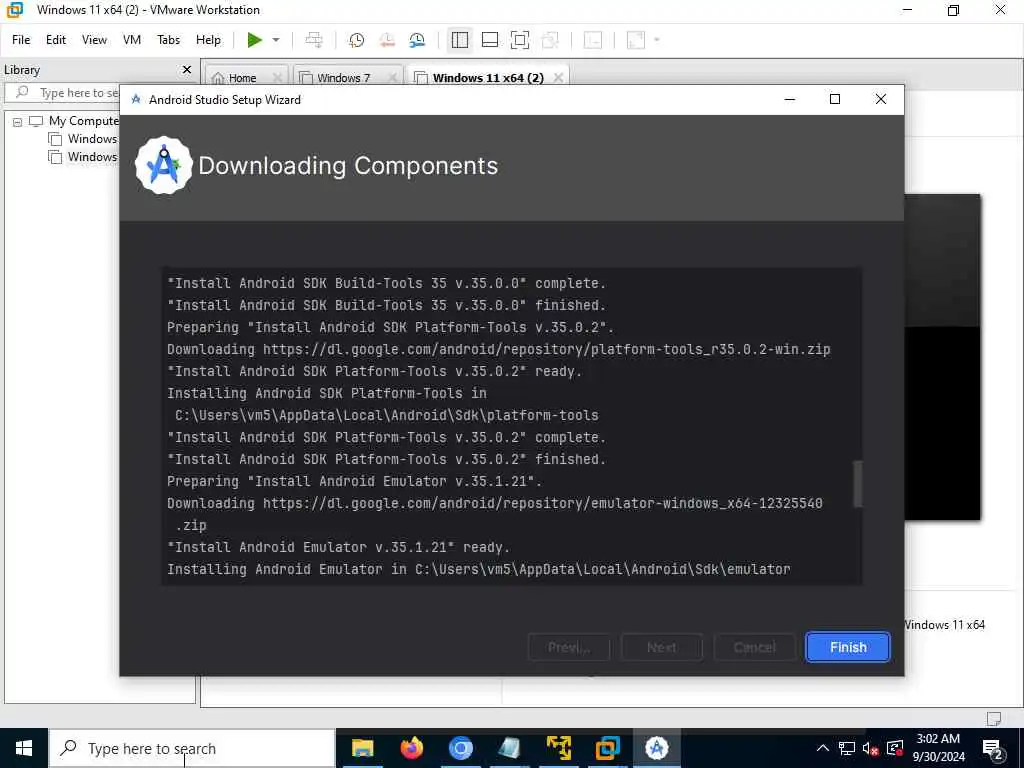This screenshot has width=1024, height=768.
Task: Click the Unity mode toolbar icon
Action: (551, 40)
